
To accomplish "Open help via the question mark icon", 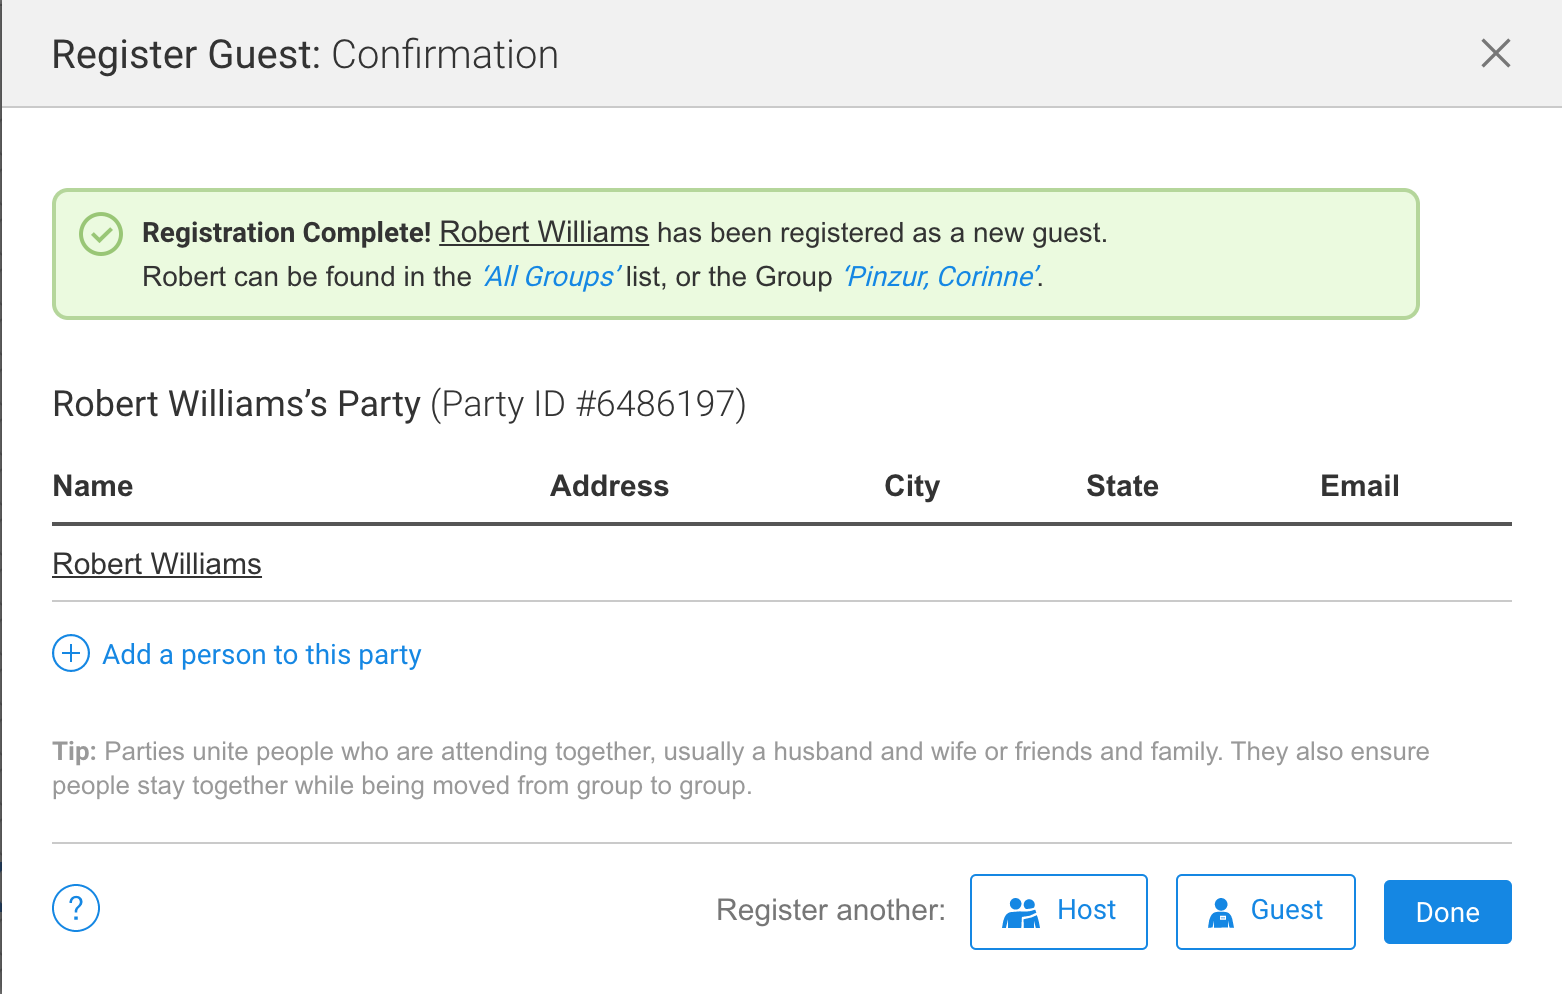I will click(x=76, y=908).
